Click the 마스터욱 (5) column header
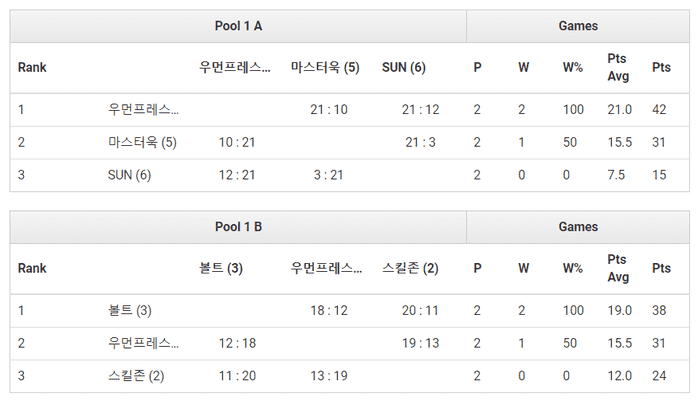This screenshot has height=405, width=698. (325, 67)
